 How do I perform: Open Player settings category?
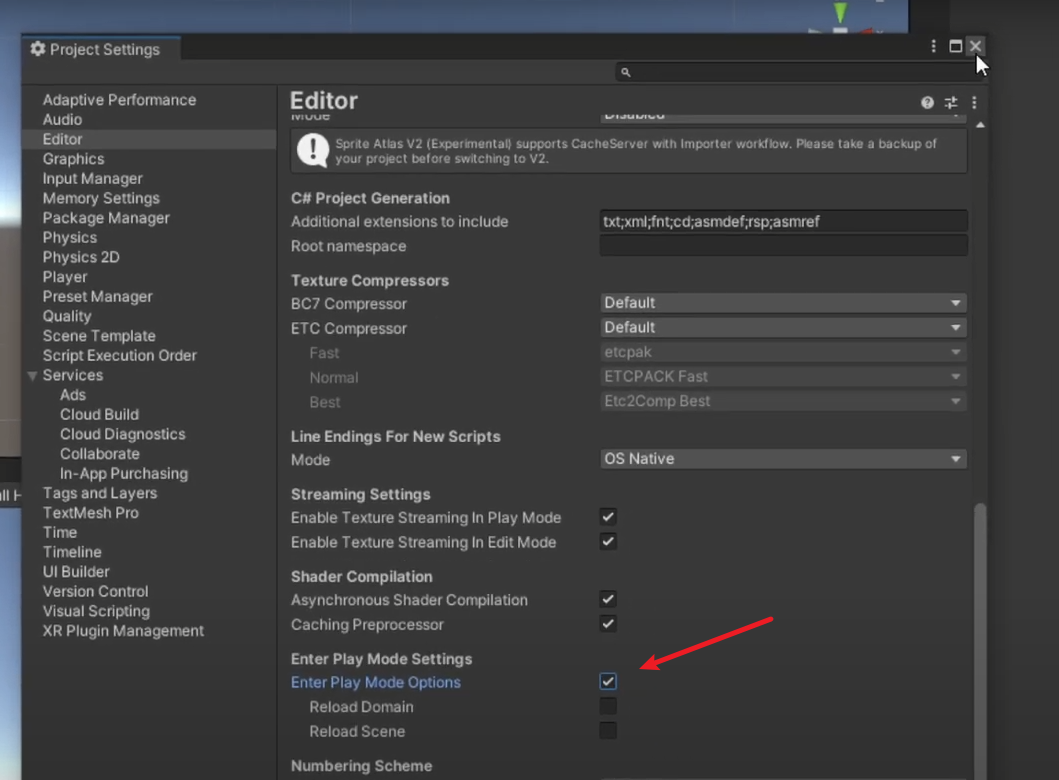pos(65,277)
